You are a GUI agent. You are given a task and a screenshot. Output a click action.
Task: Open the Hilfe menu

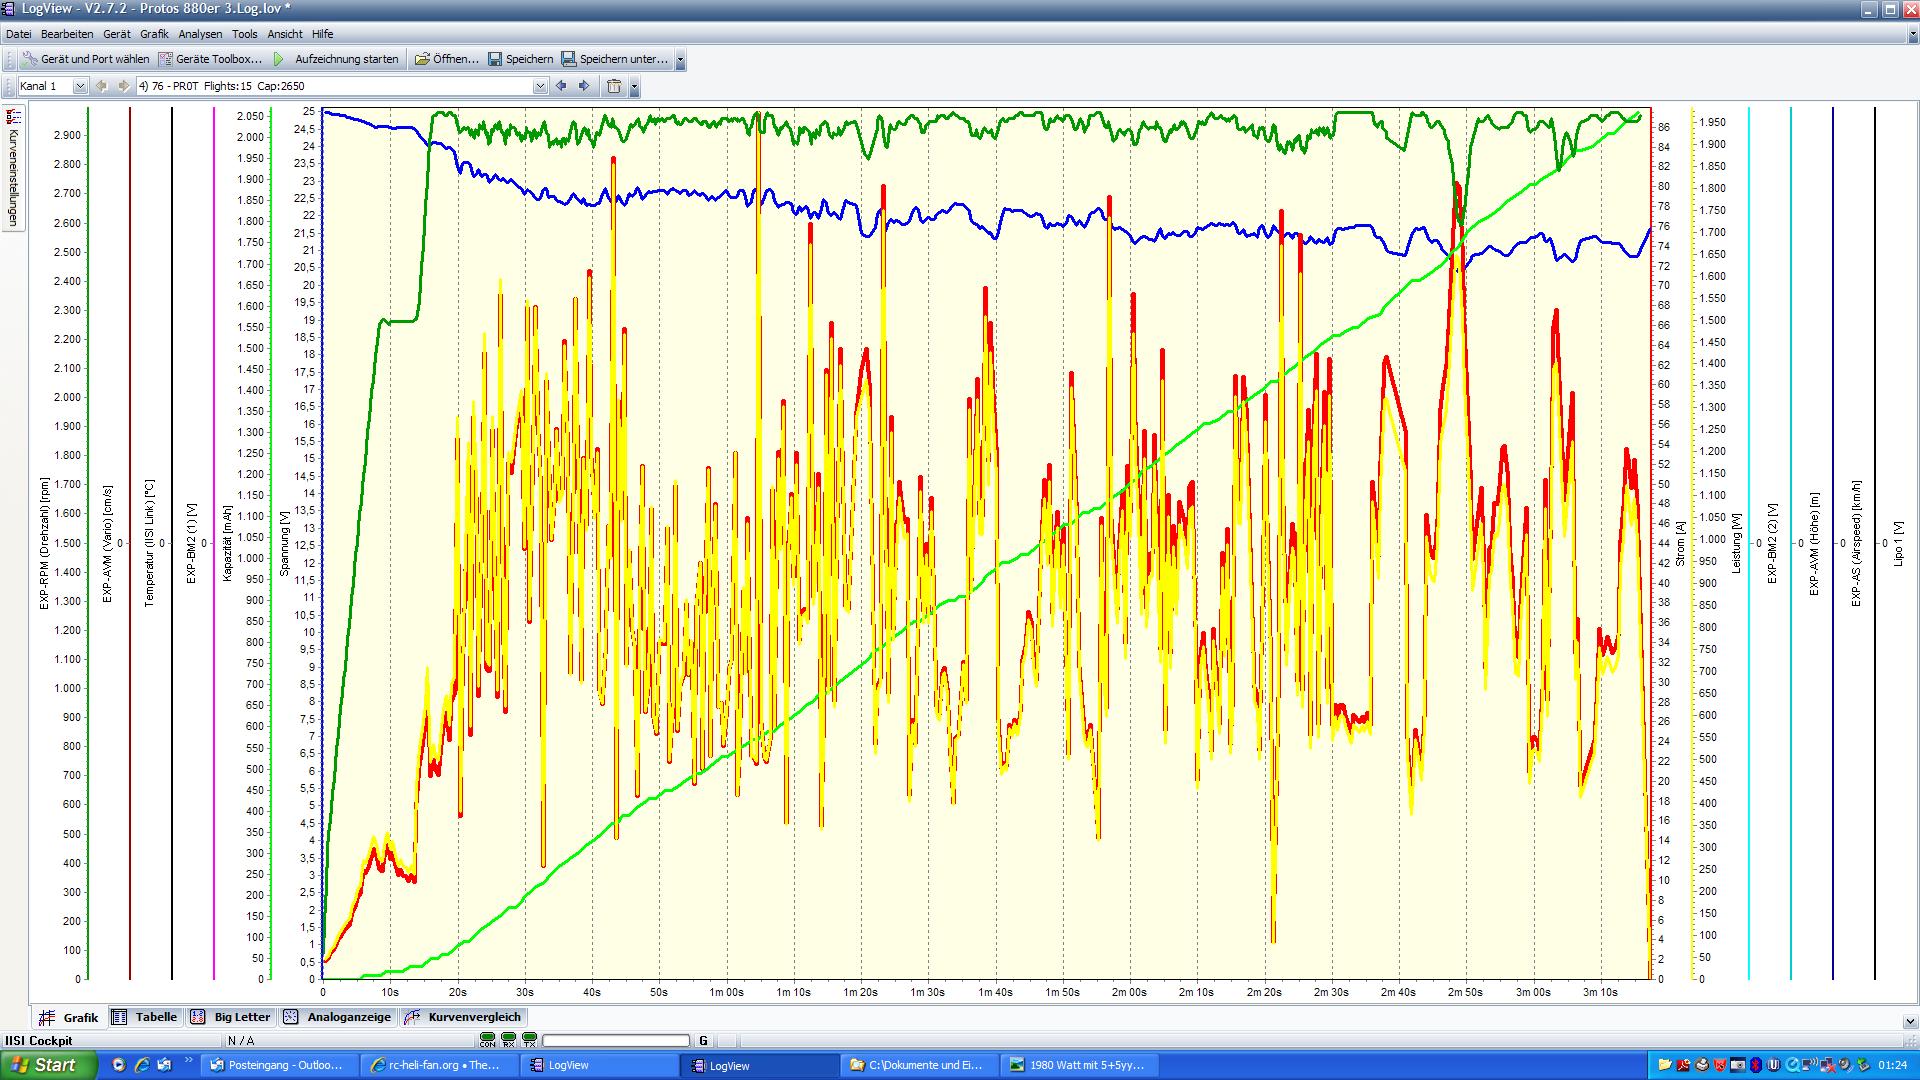322,34
